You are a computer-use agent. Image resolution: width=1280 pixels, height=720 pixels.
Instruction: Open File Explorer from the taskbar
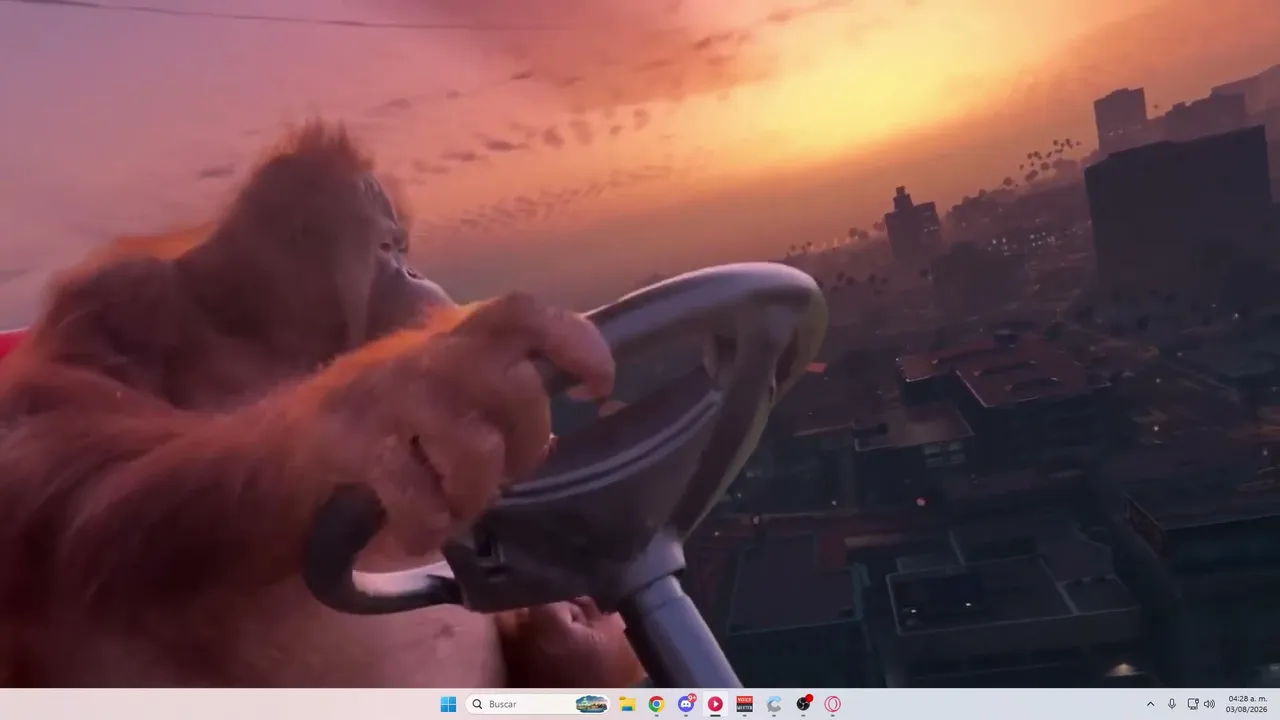tap(627, 704)
